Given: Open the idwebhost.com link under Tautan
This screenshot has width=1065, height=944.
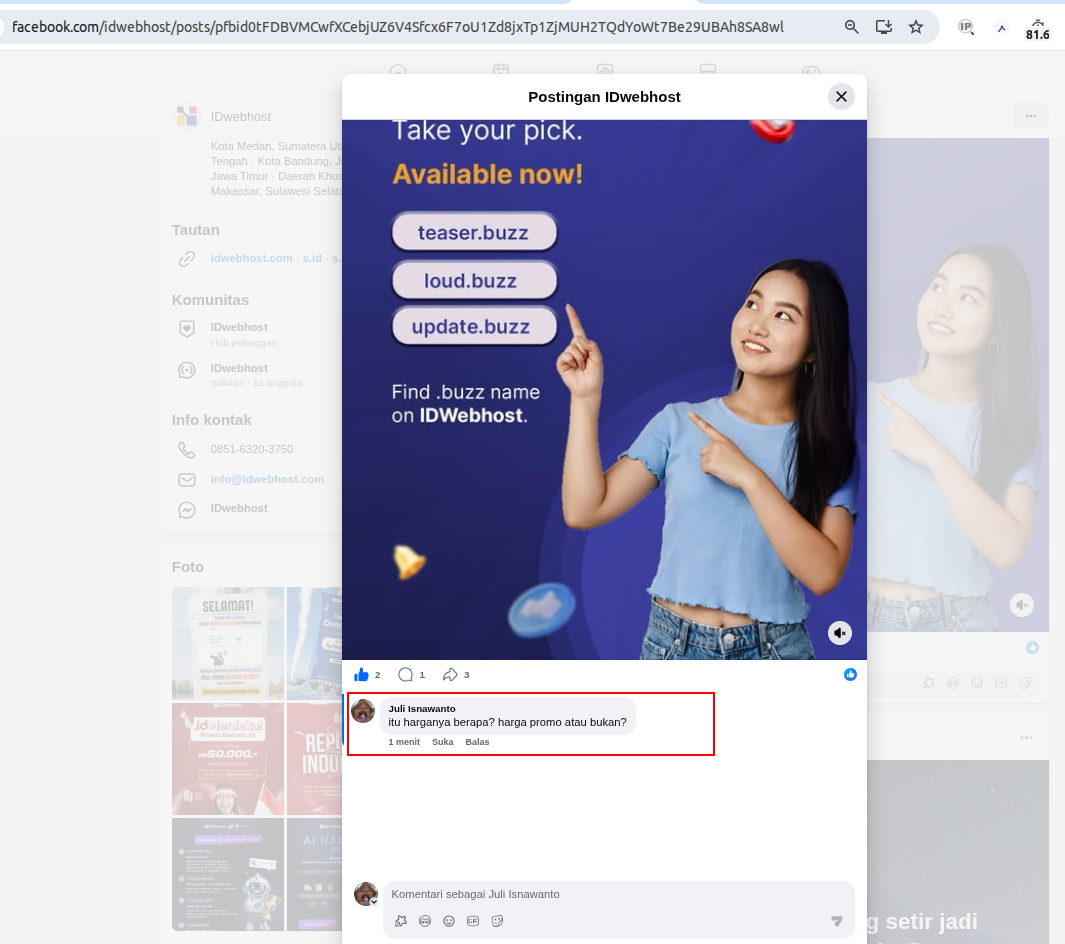Looking at the screenshot, I should coord(251,258).
